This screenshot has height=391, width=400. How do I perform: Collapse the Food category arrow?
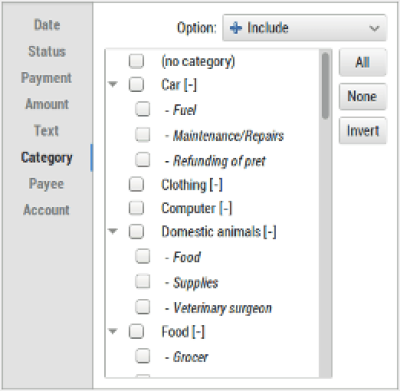(113, 331)
